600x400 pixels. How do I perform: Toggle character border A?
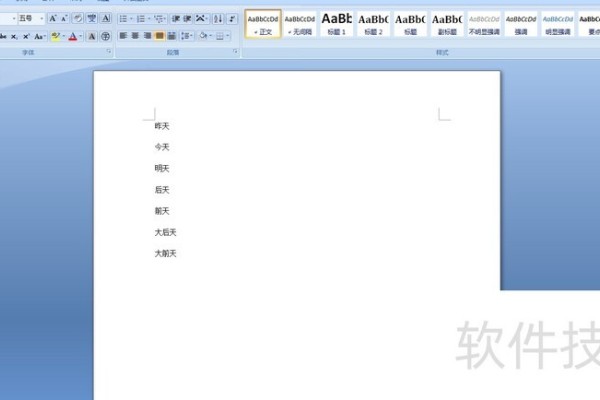click(x=106, y=18)
